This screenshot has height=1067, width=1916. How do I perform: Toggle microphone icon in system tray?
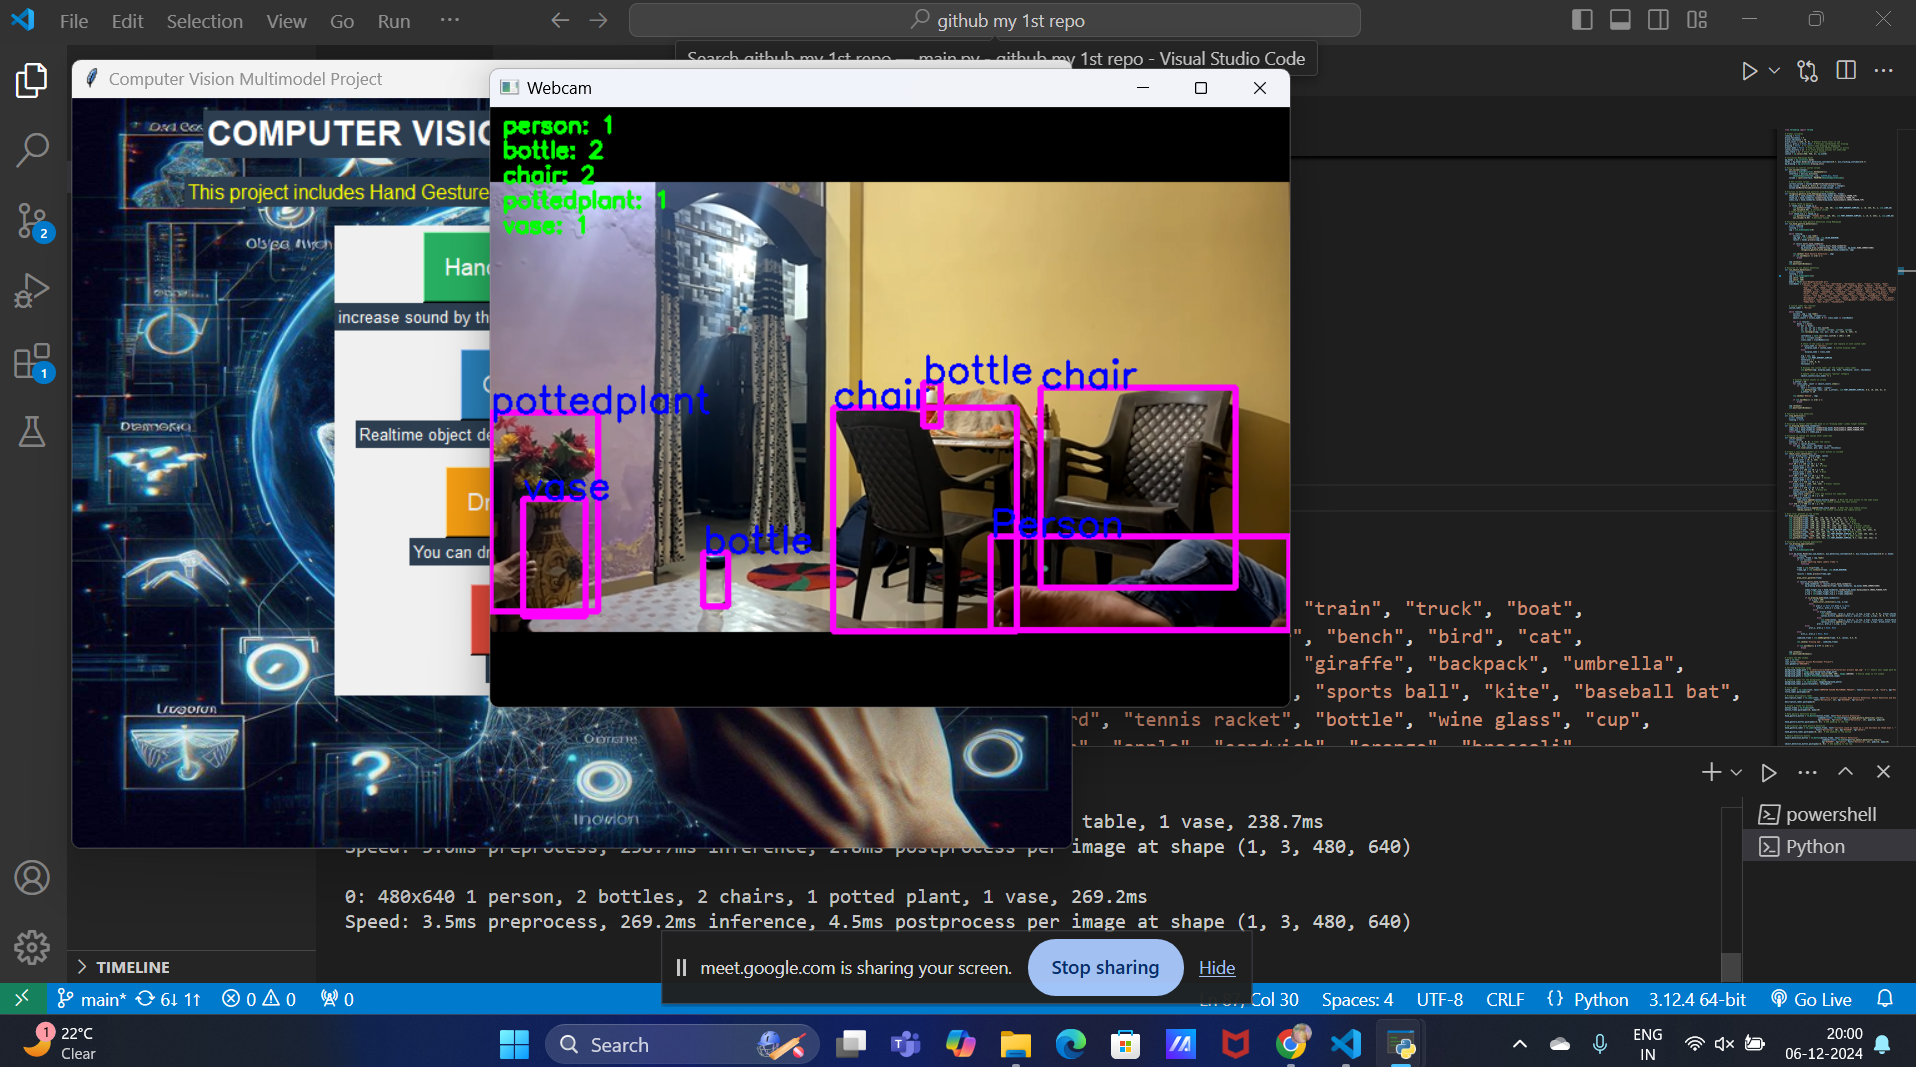coord(1600,1044)
